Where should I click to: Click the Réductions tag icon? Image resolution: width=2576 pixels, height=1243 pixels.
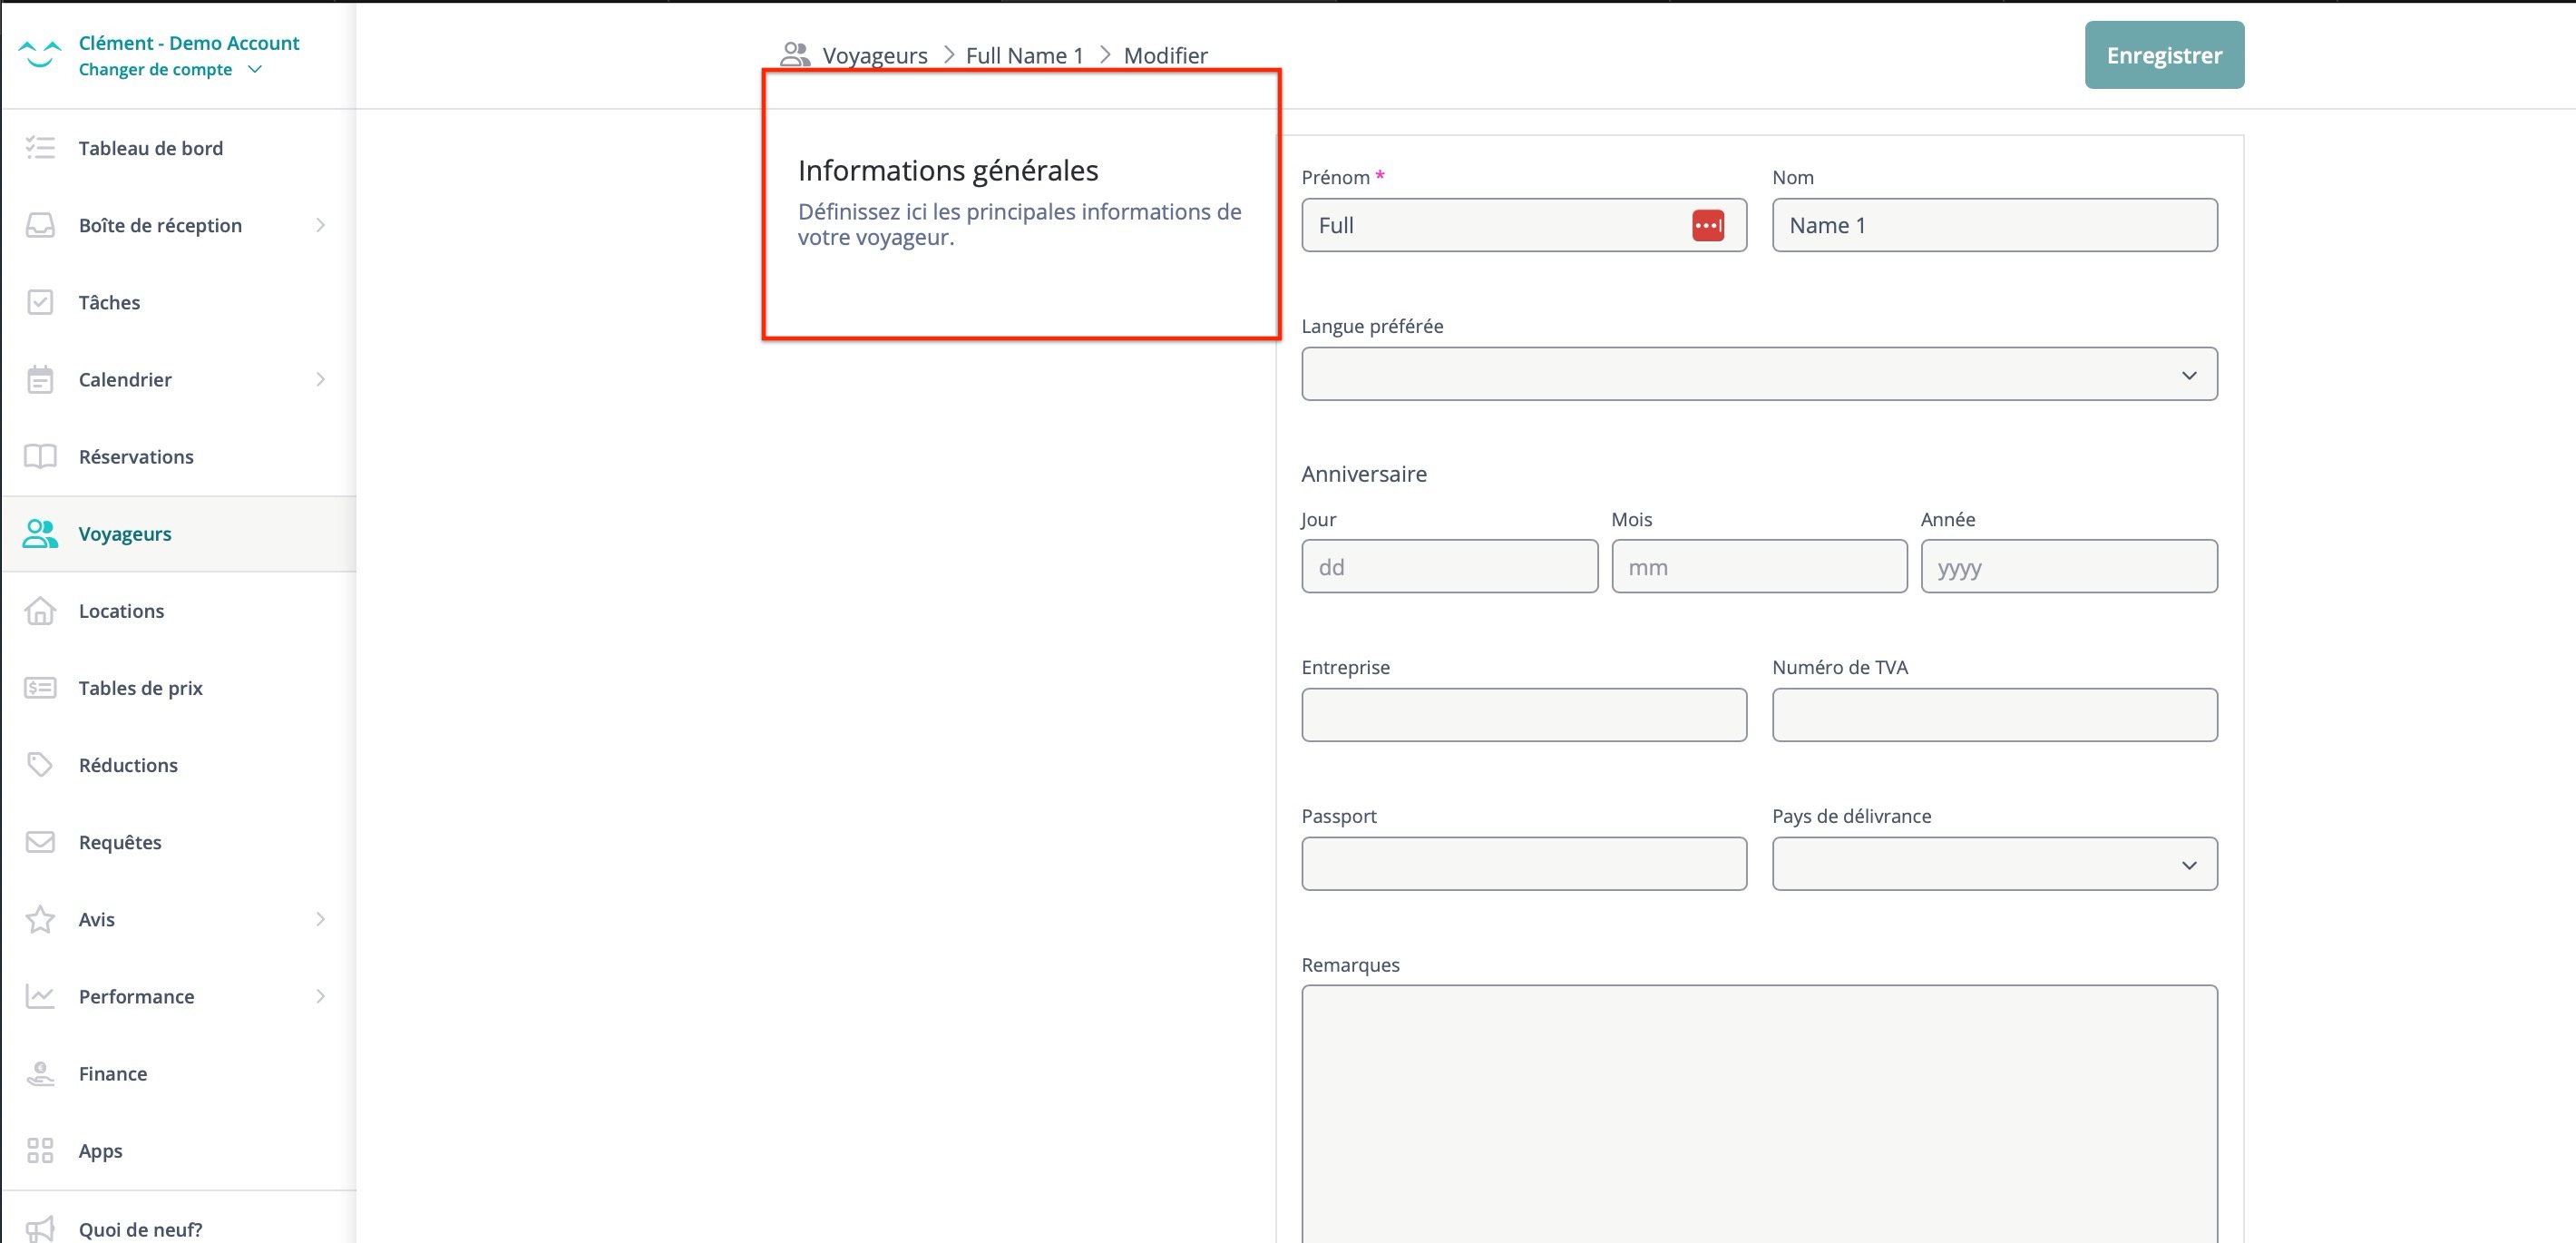pyautogui.click(x=40, y=765)
